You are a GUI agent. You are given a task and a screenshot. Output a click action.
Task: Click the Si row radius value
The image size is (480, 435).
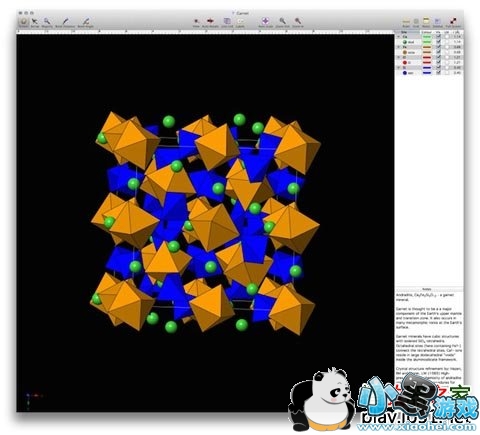point(457,68)
